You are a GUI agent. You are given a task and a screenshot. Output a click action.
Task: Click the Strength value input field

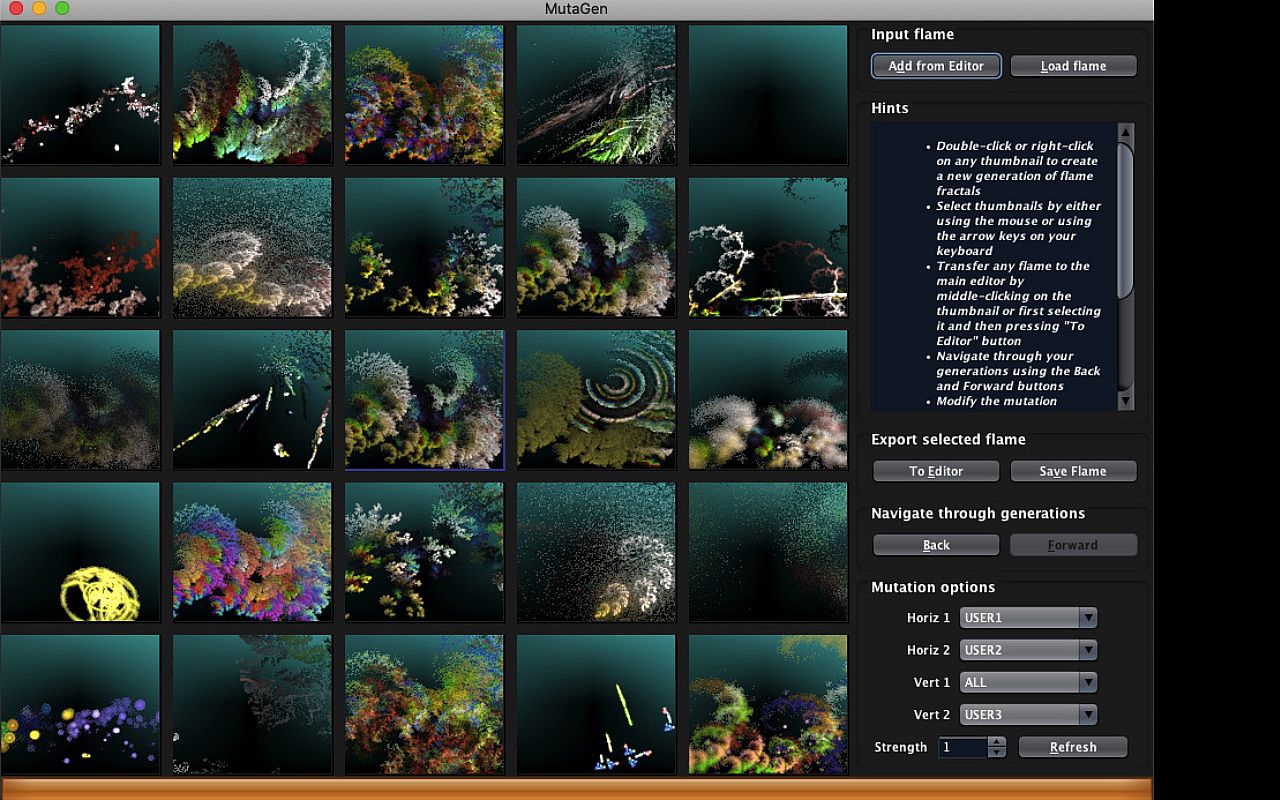coord(962,747)
